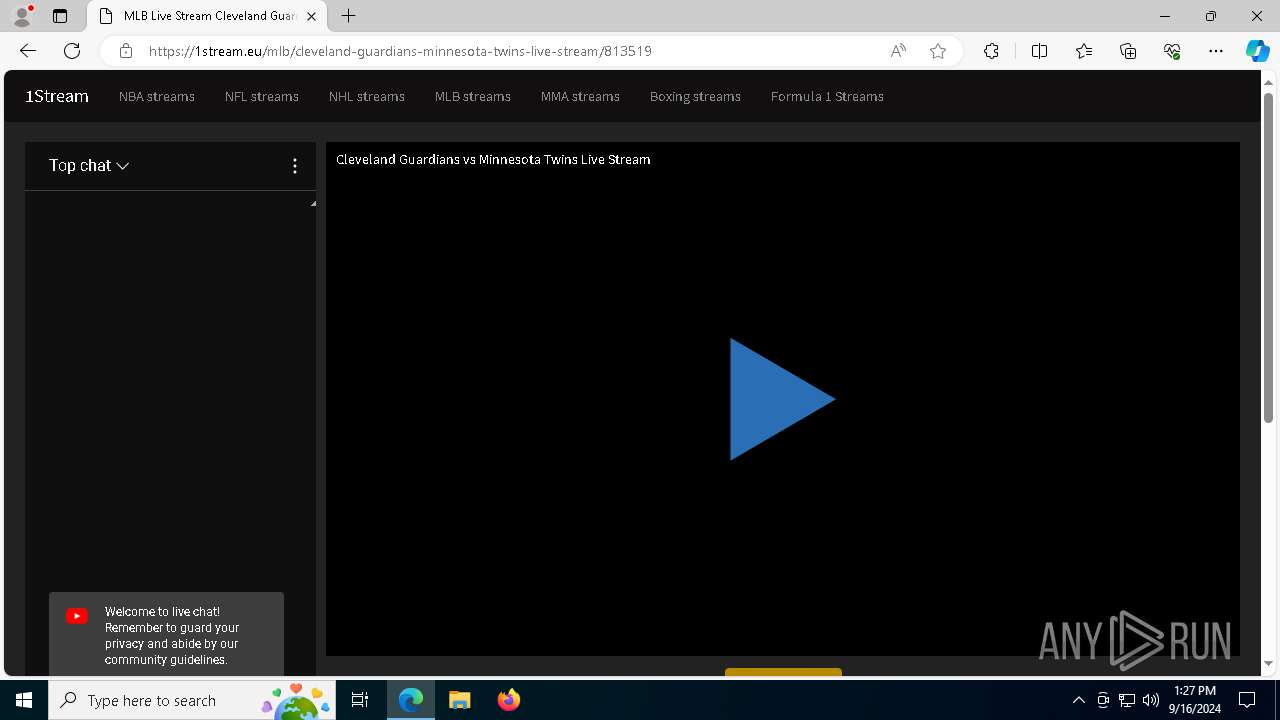Click the yellow button below the player
Screen dimensions: 1280x720
783,672
